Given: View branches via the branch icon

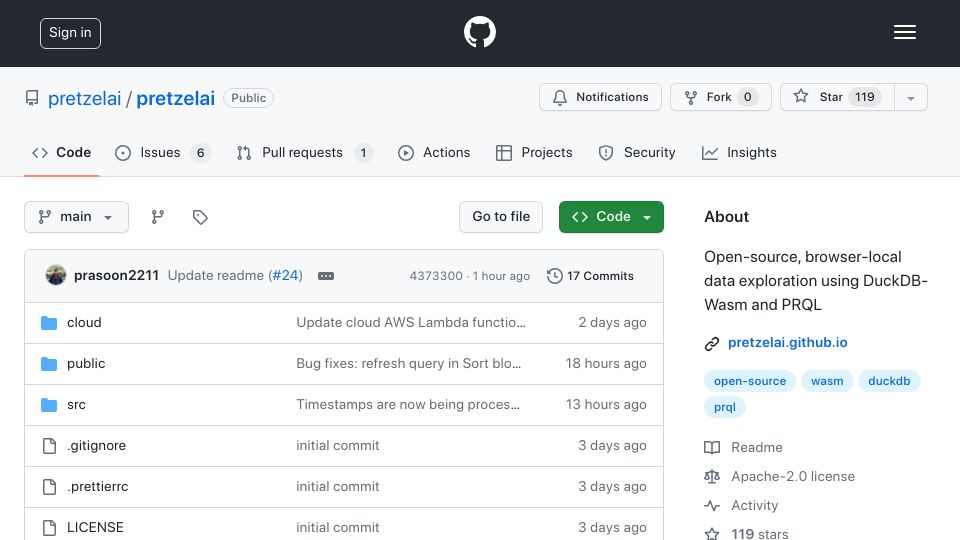Looking at the screenshot, I should point(158,217).
